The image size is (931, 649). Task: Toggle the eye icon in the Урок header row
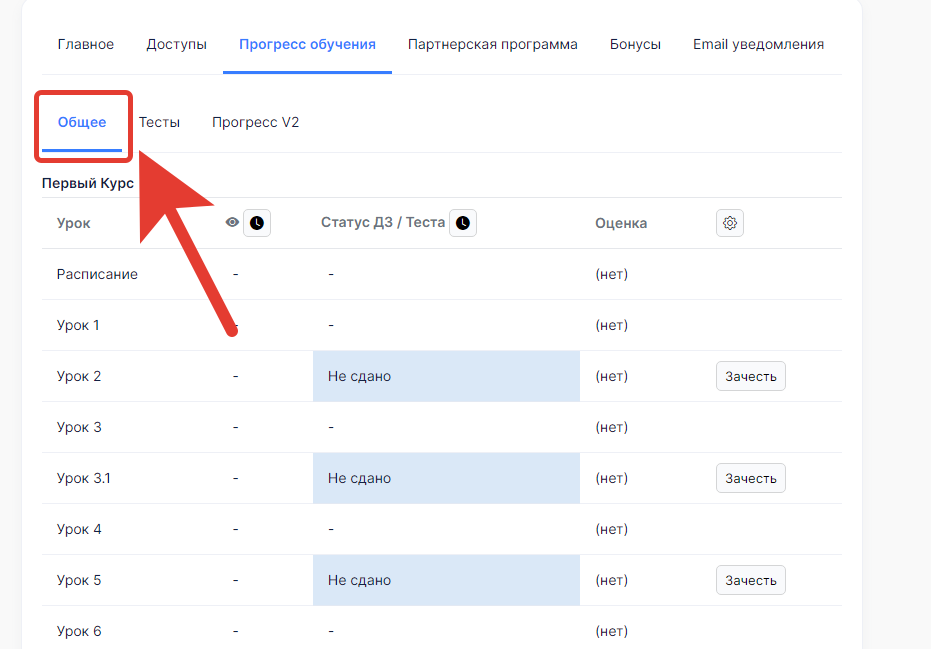[x=232, y=222]
